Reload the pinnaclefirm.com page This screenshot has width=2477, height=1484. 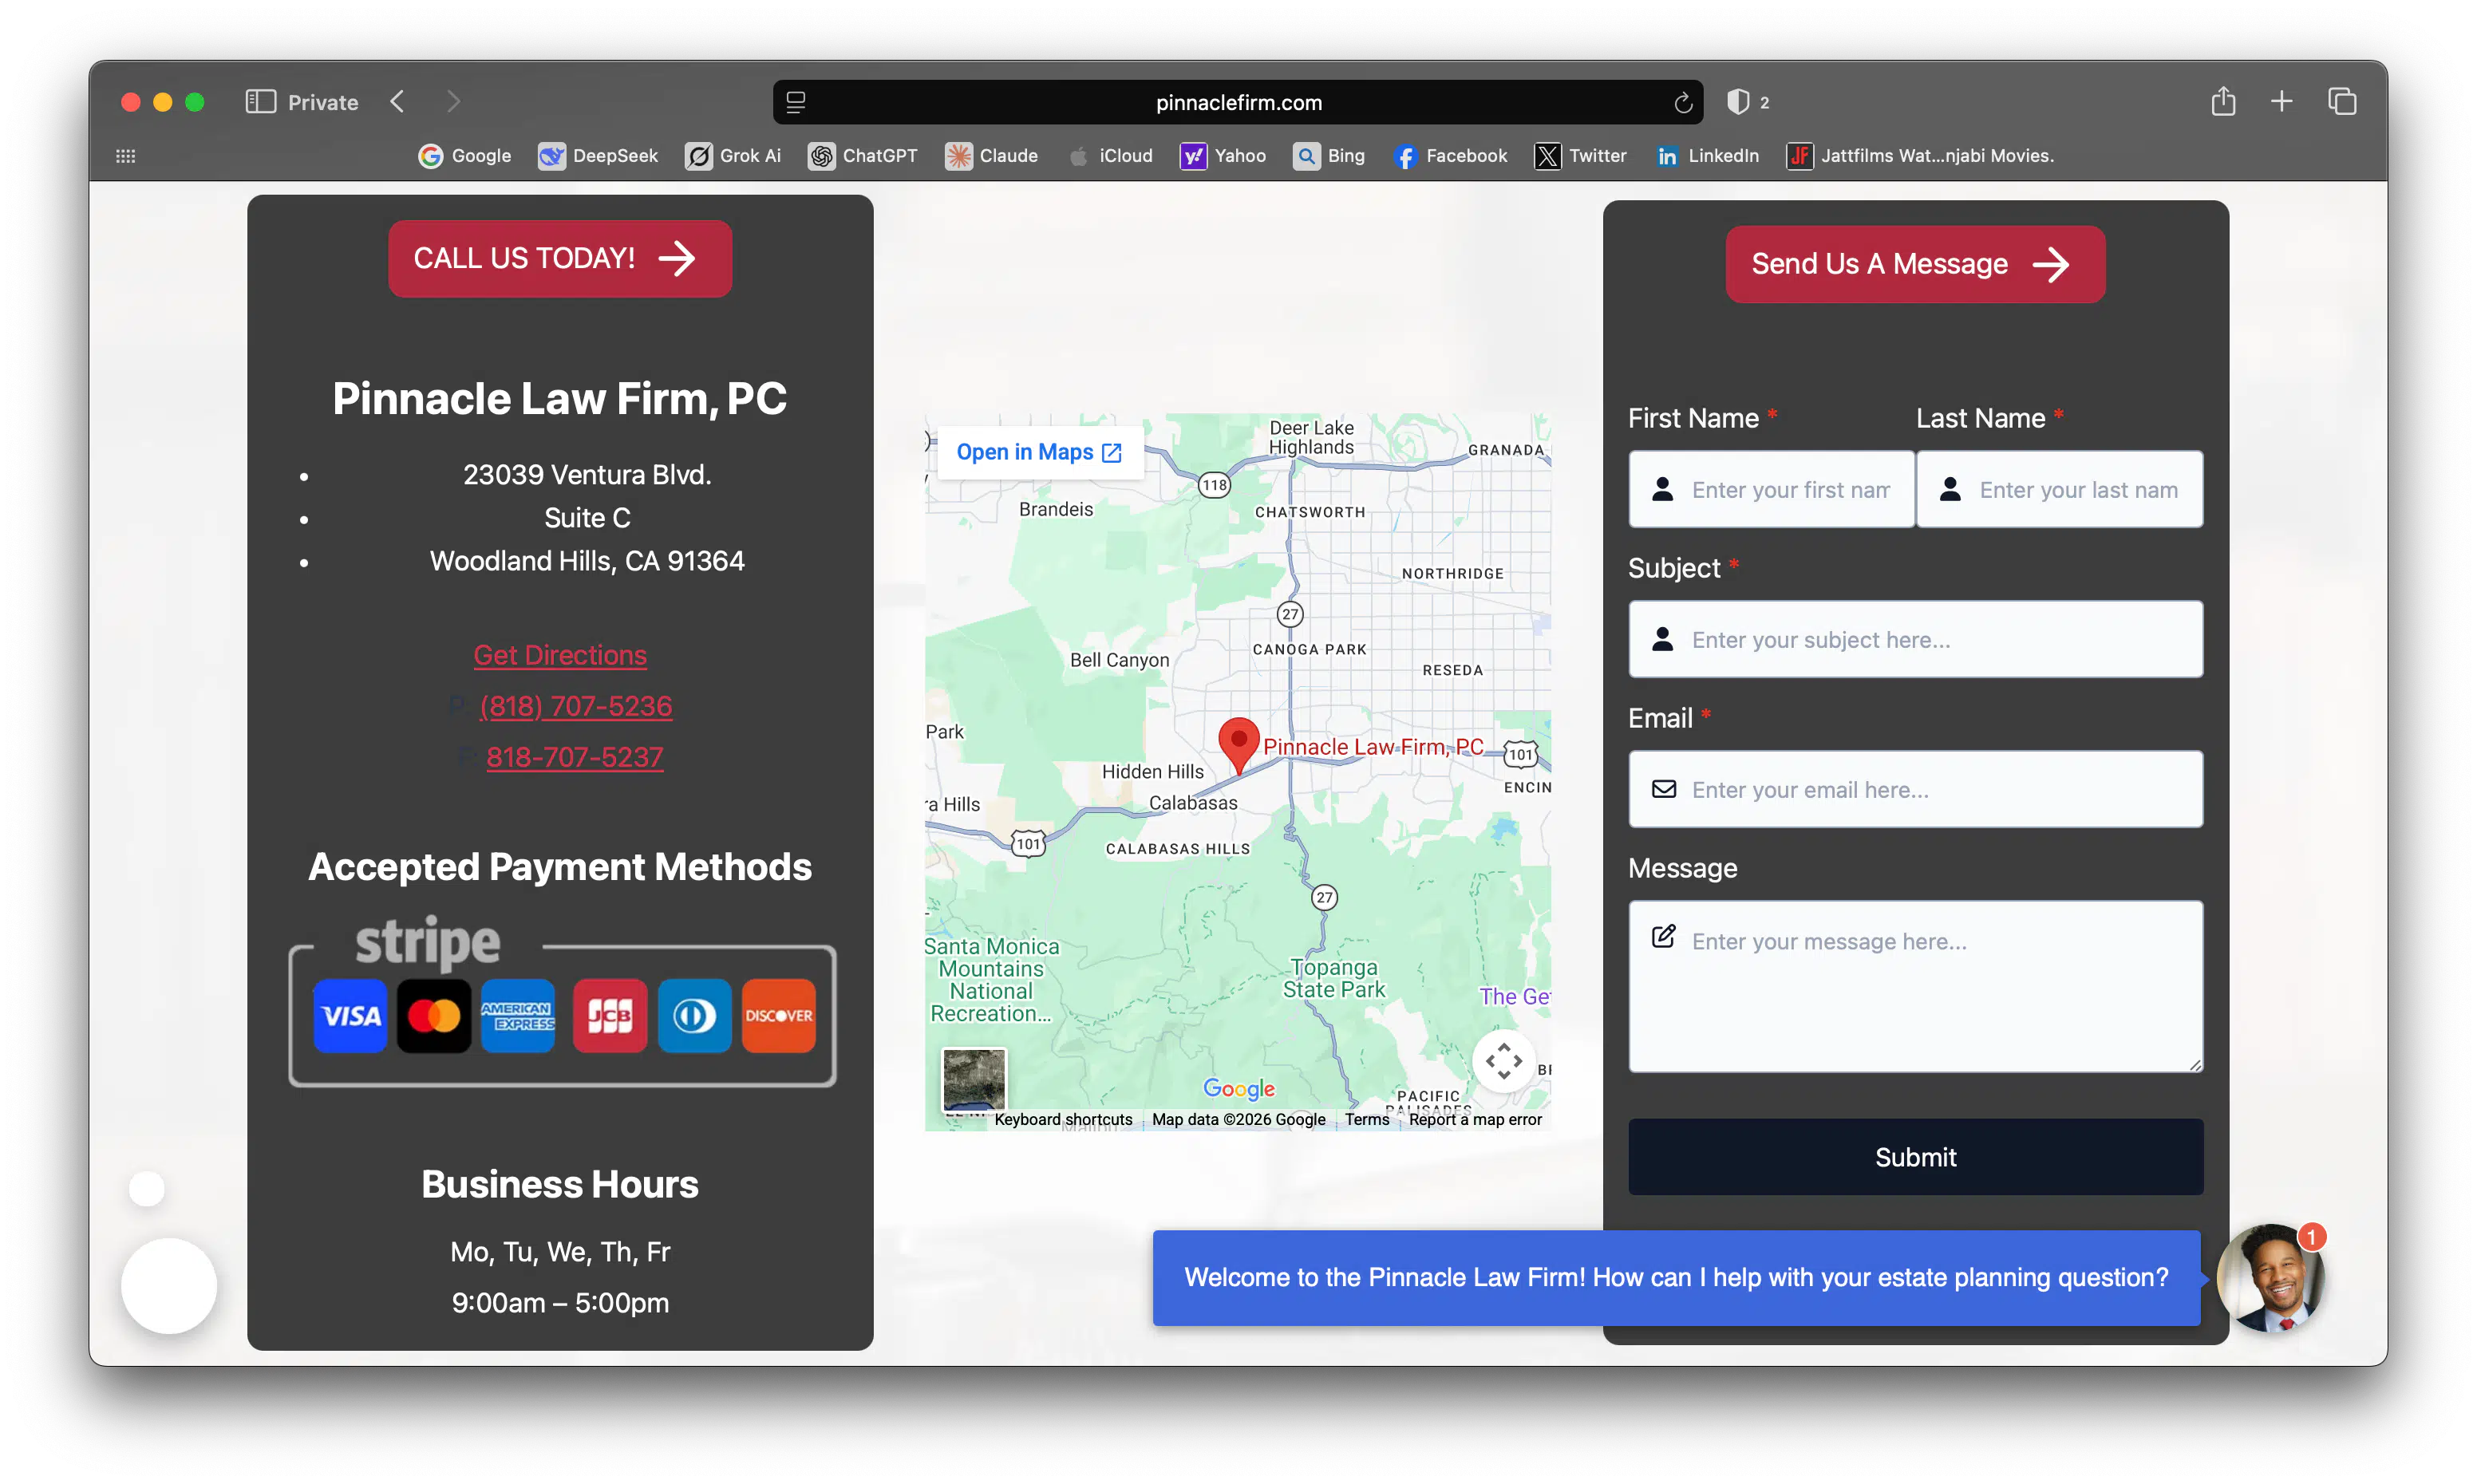(x=1682, y=102)
